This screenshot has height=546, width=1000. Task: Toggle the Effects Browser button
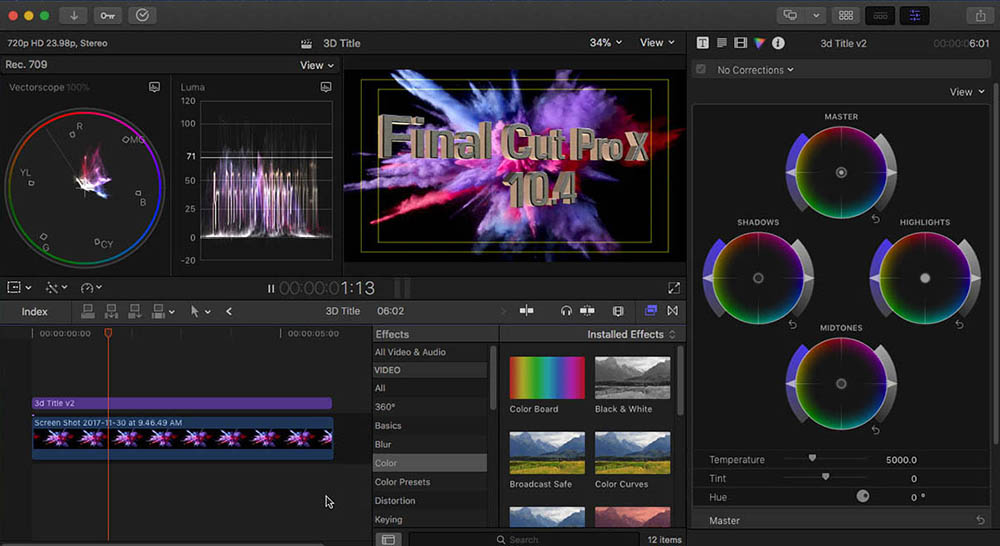pos(651,311)
